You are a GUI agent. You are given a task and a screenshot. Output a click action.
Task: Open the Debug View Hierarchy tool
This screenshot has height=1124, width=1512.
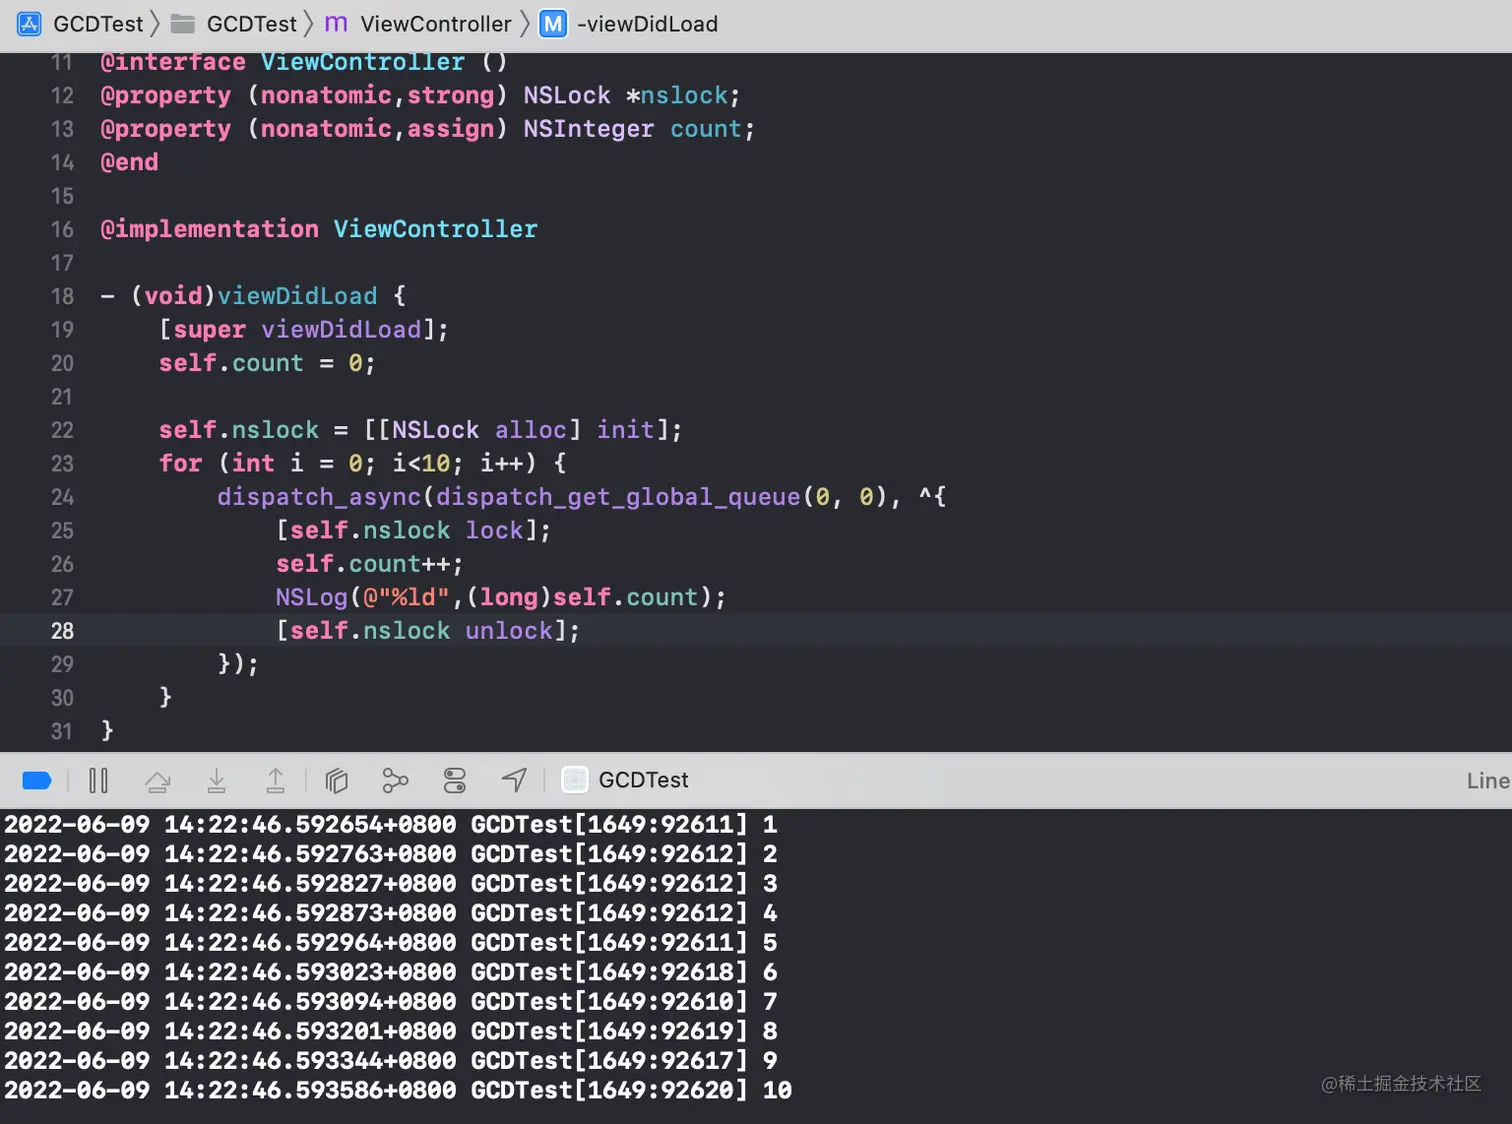click(x=337, y=780)
